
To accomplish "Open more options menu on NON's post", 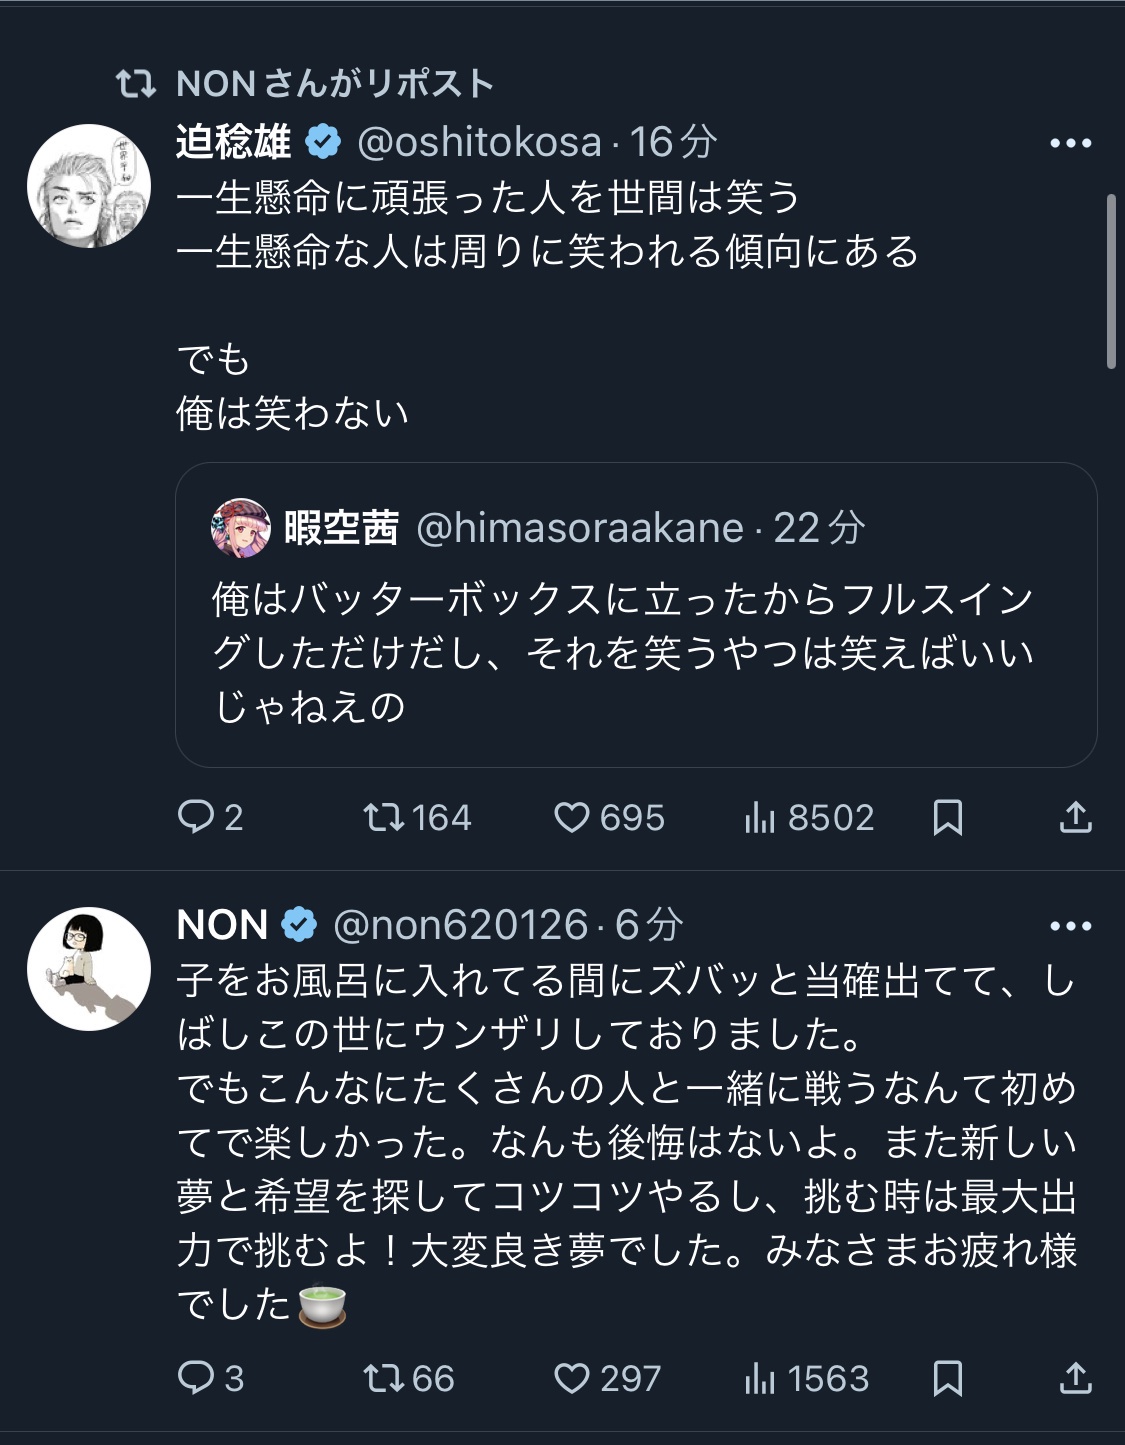I will [1071, 926].
